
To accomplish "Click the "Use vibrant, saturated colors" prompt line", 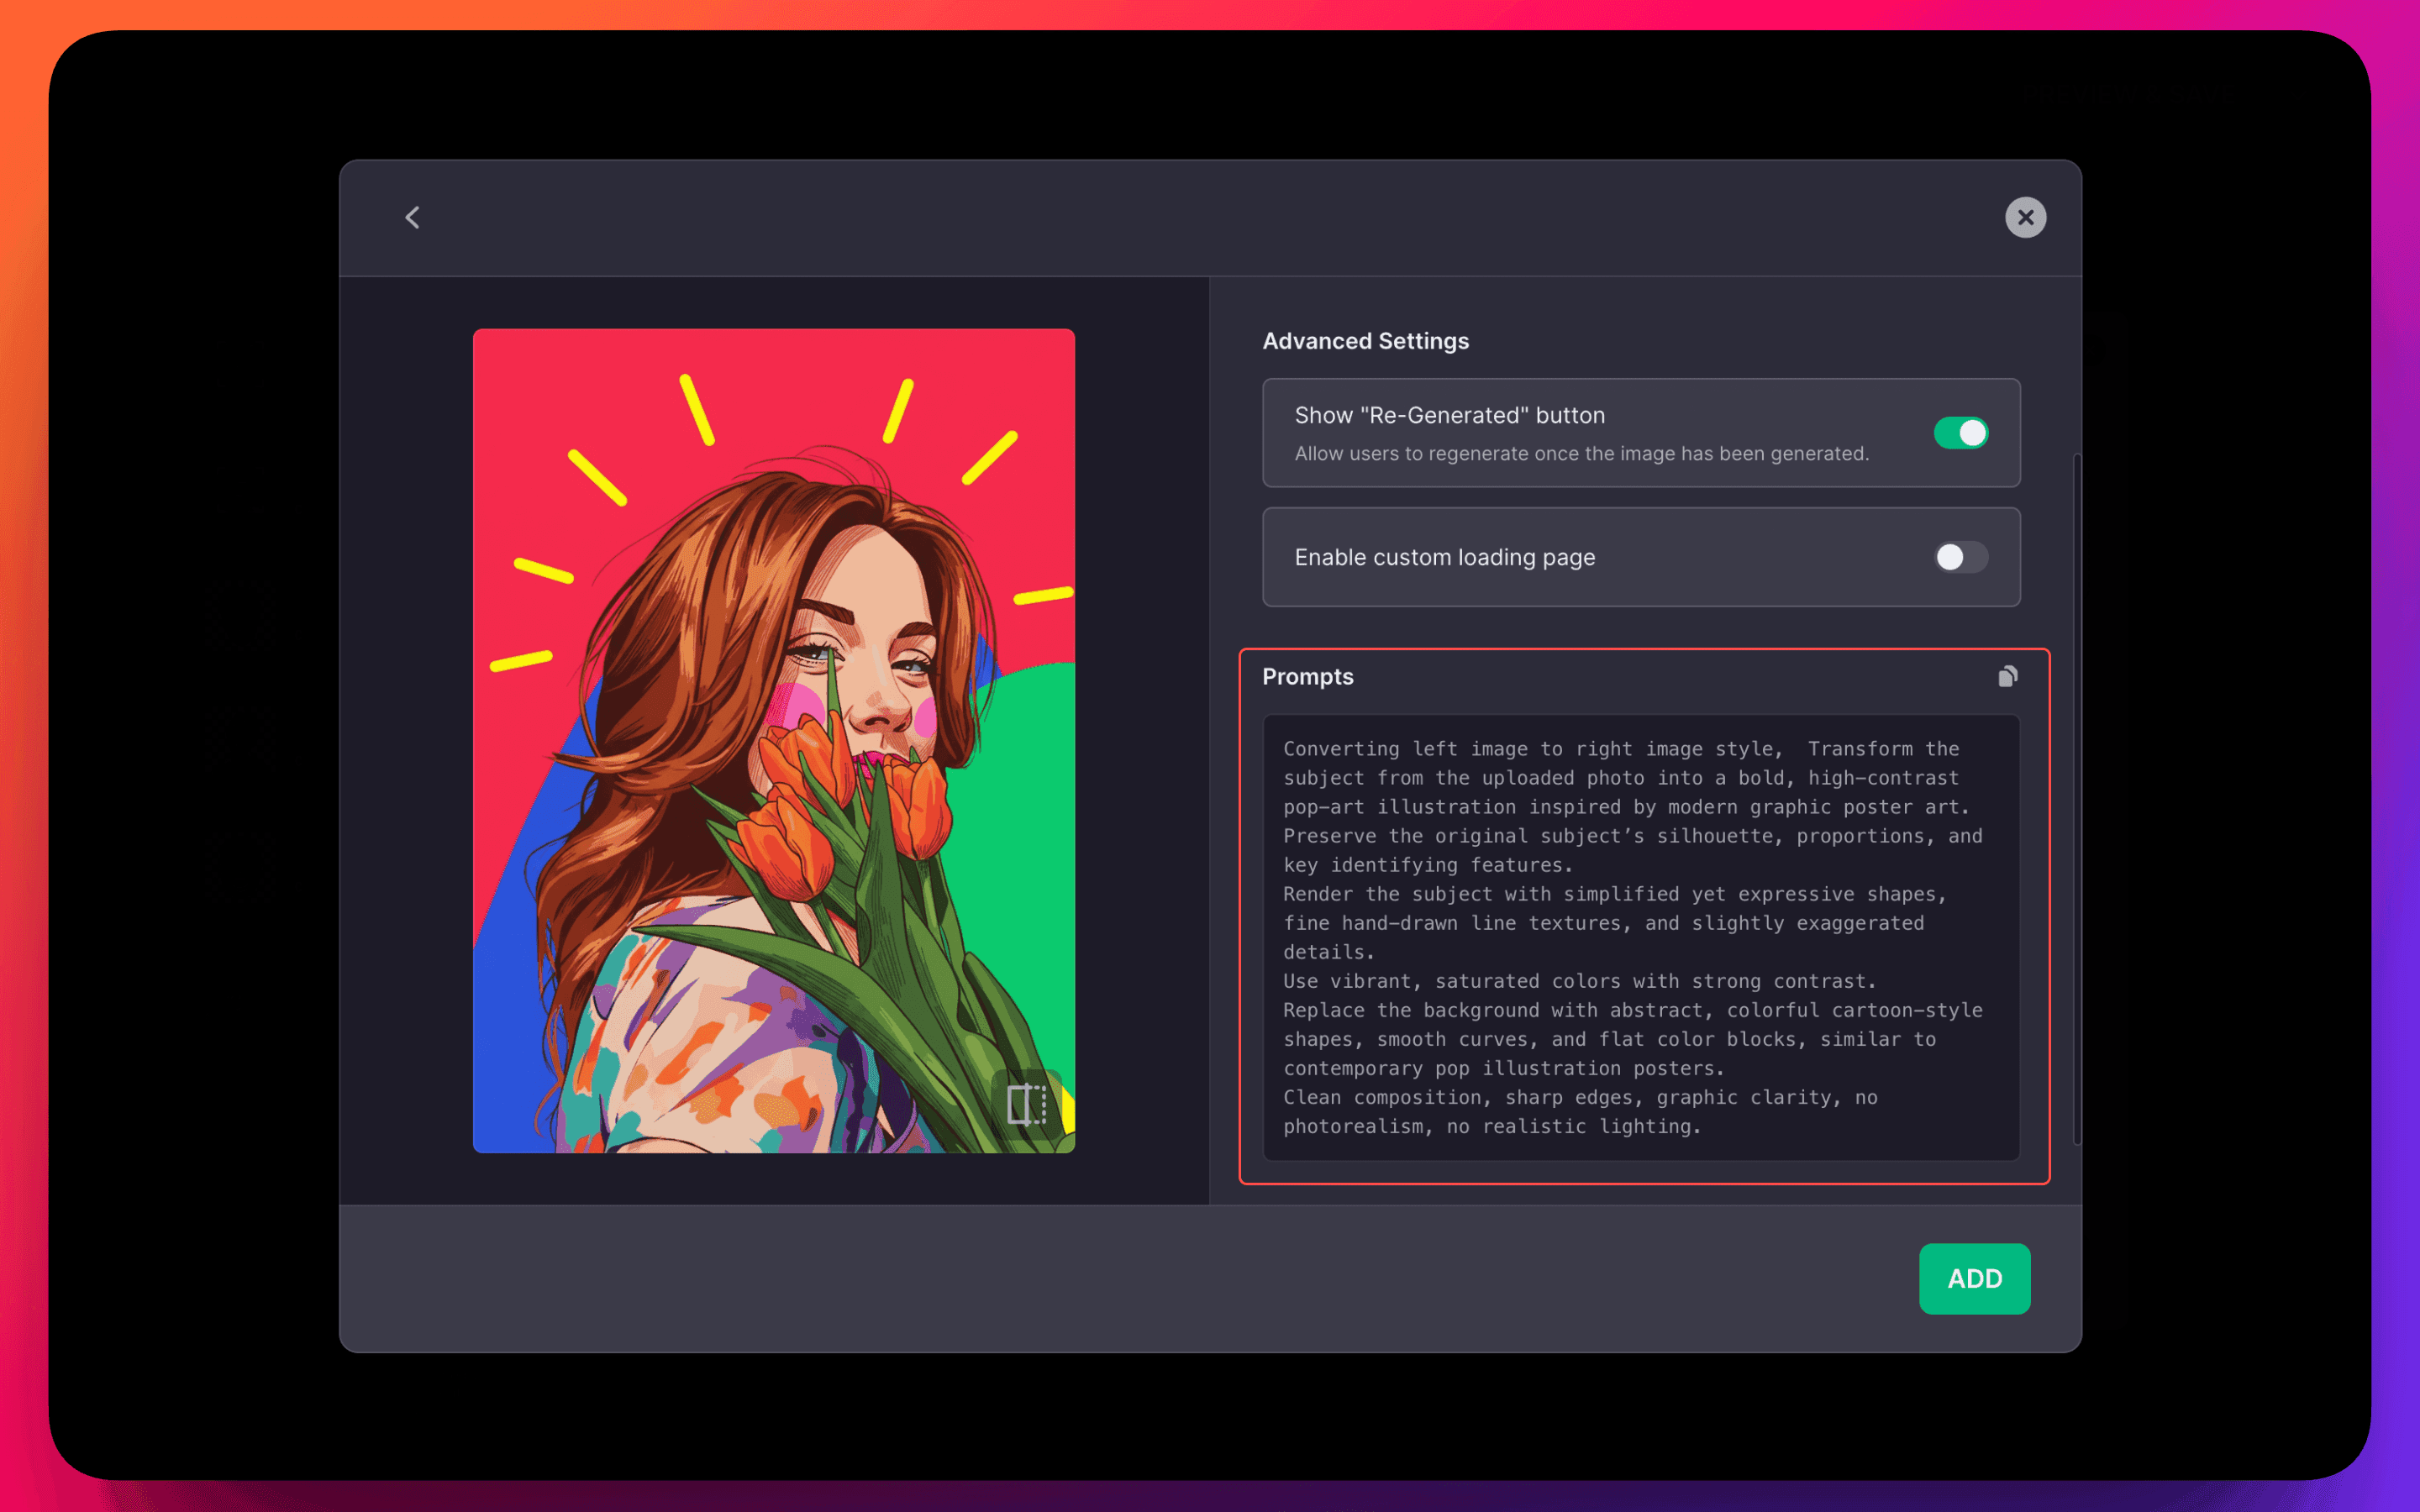I will point(1578,982).
